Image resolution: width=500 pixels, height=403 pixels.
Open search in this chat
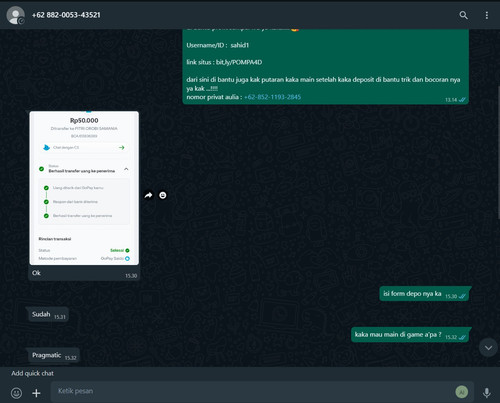click(463, 15)
